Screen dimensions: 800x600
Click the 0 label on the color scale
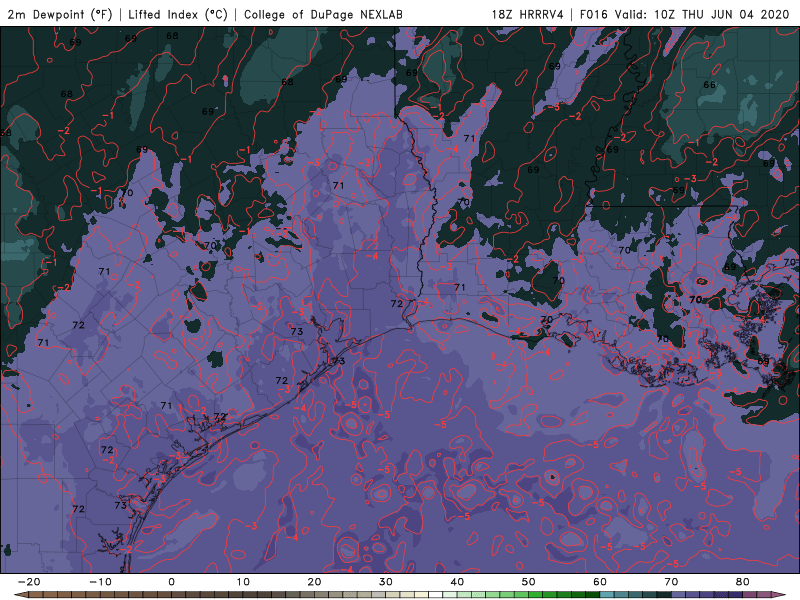171,582
